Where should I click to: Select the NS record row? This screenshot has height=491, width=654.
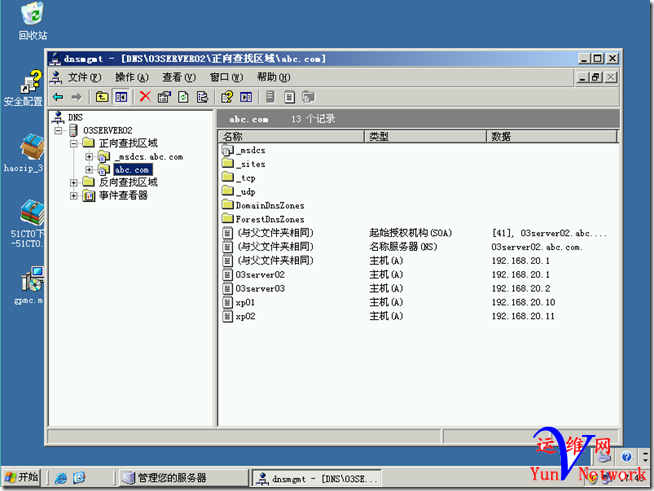click(x=417, y=247)
